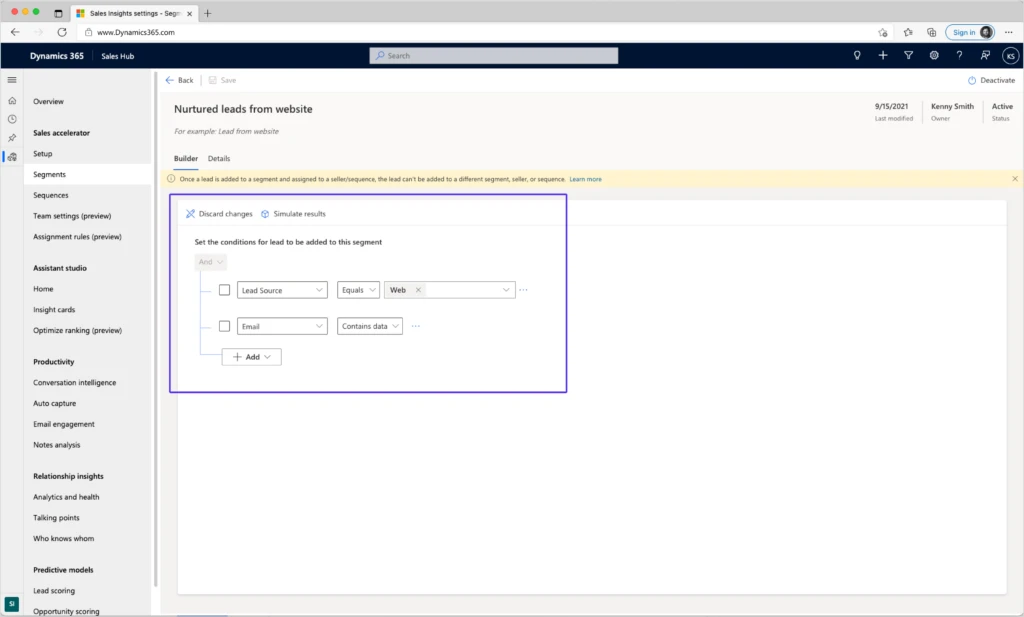Click the Help question mark icon
Screen dimensions: 1024x617
tap(958, 55)
